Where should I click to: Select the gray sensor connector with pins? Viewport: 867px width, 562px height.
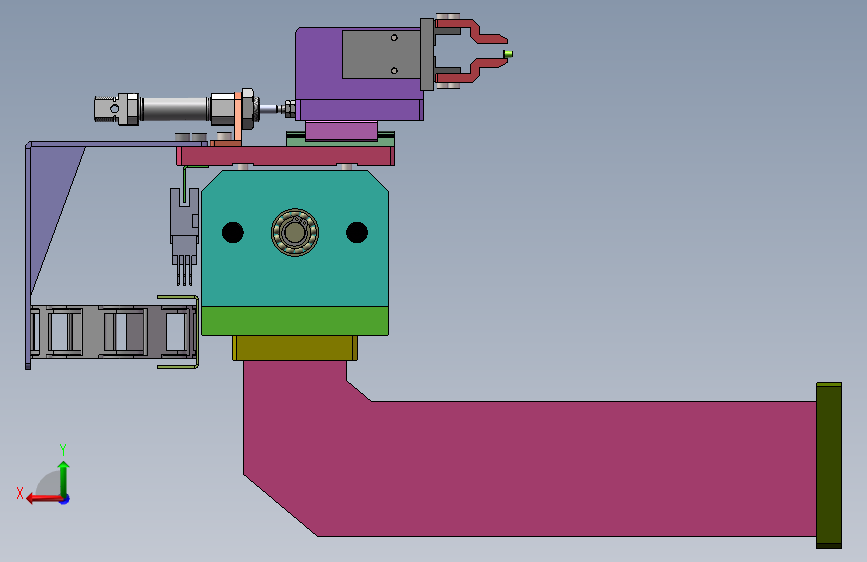(x=184, y=237)
